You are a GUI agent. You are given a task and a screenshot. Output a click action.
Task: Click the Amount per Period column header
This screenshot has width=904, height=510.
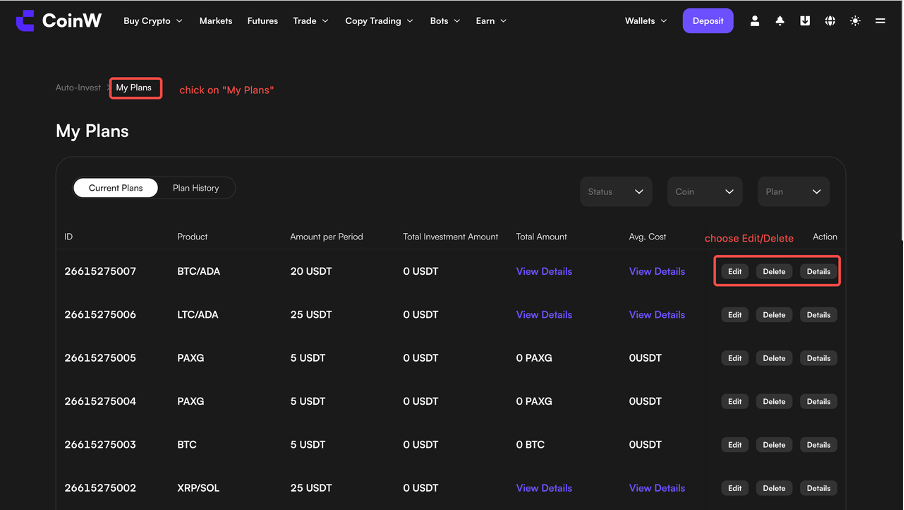point(326,237)
